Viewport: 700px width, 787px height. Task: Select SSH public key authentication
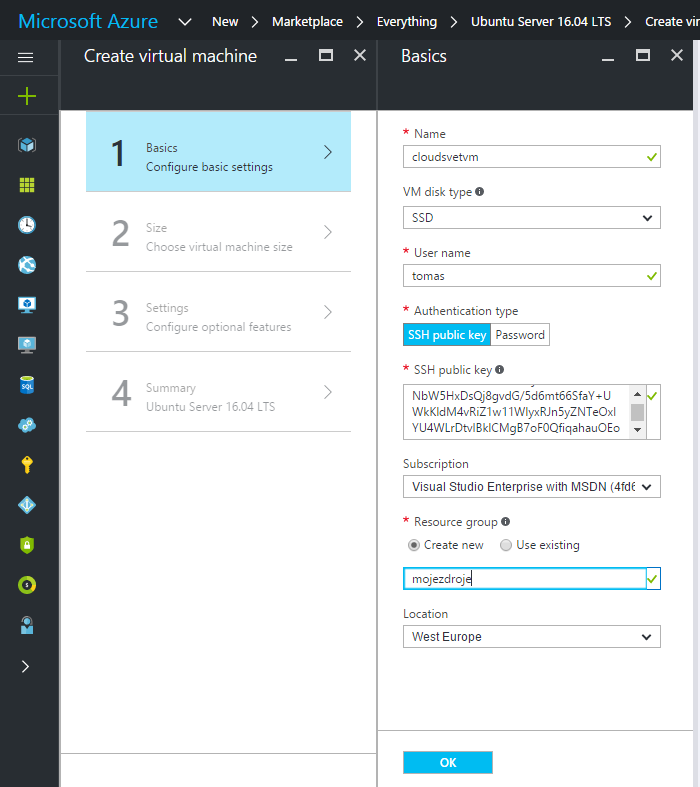pos(447,335)
